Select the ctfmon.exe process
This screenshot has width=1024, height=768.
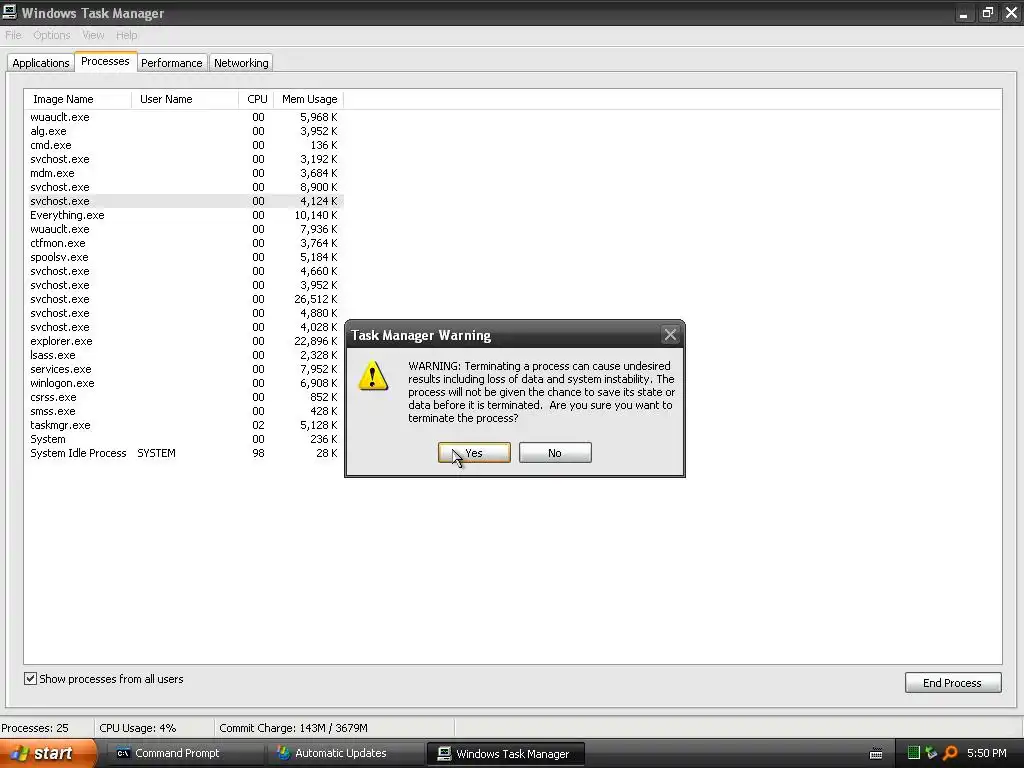[x=184, y=243]
